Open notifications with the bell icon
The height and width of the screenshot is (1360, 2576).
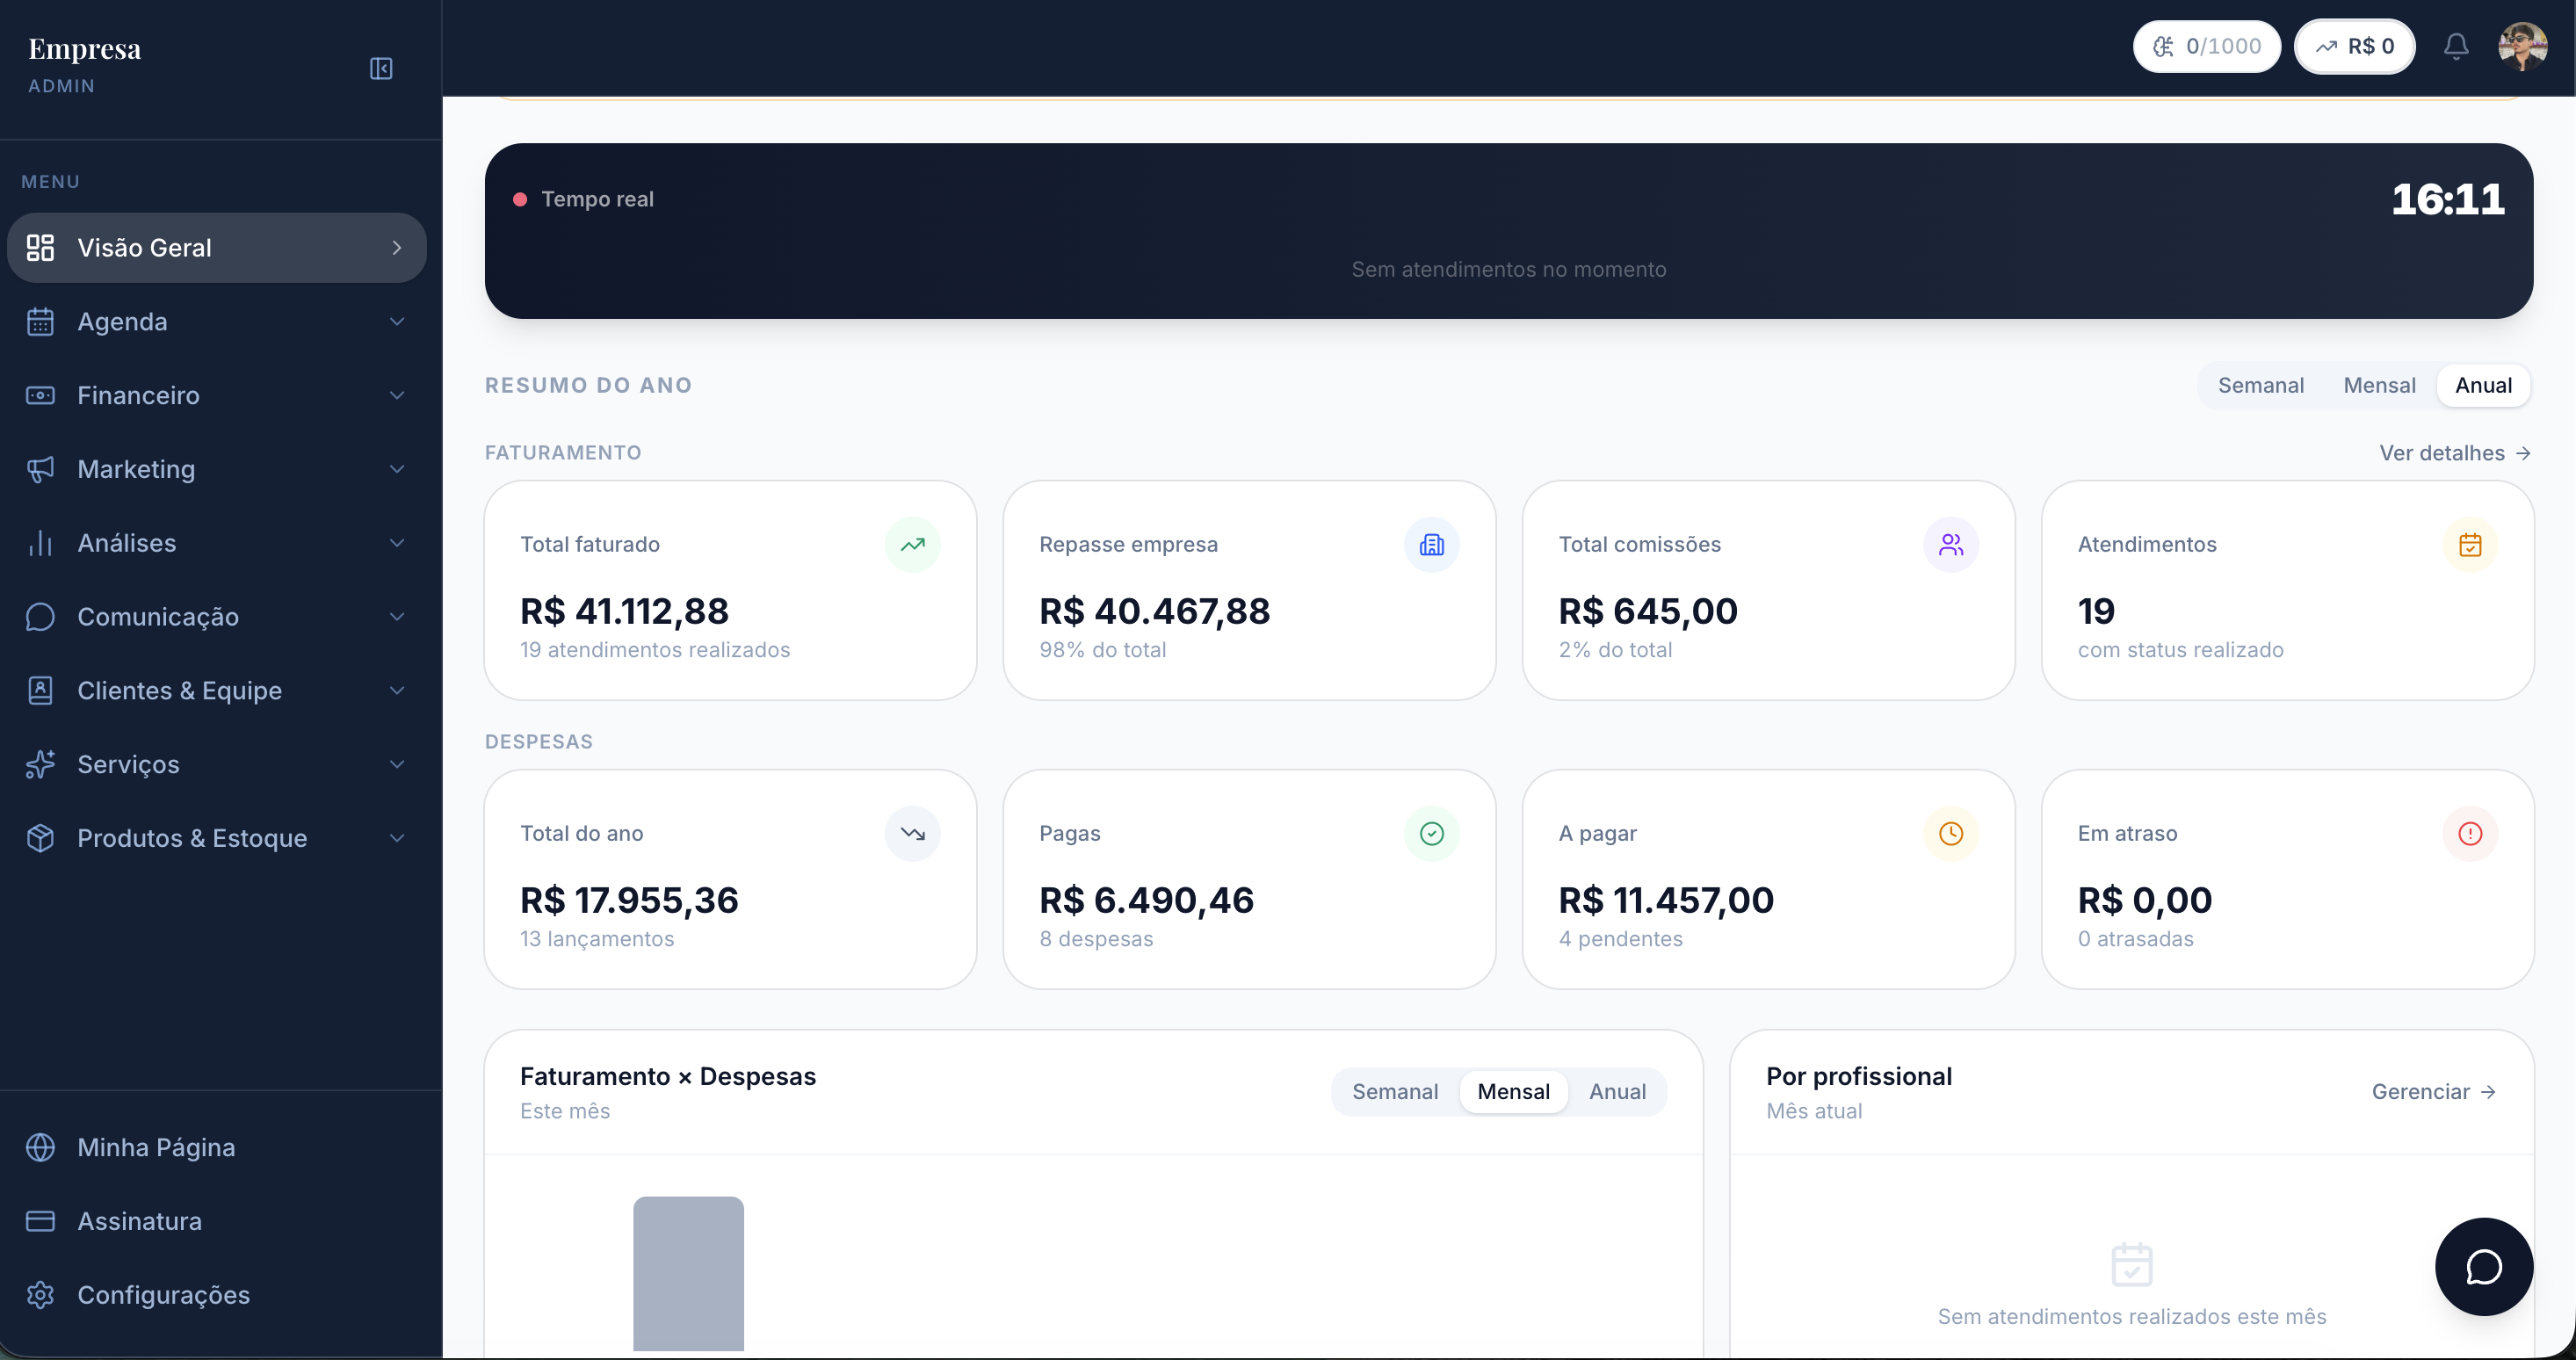2456,46
